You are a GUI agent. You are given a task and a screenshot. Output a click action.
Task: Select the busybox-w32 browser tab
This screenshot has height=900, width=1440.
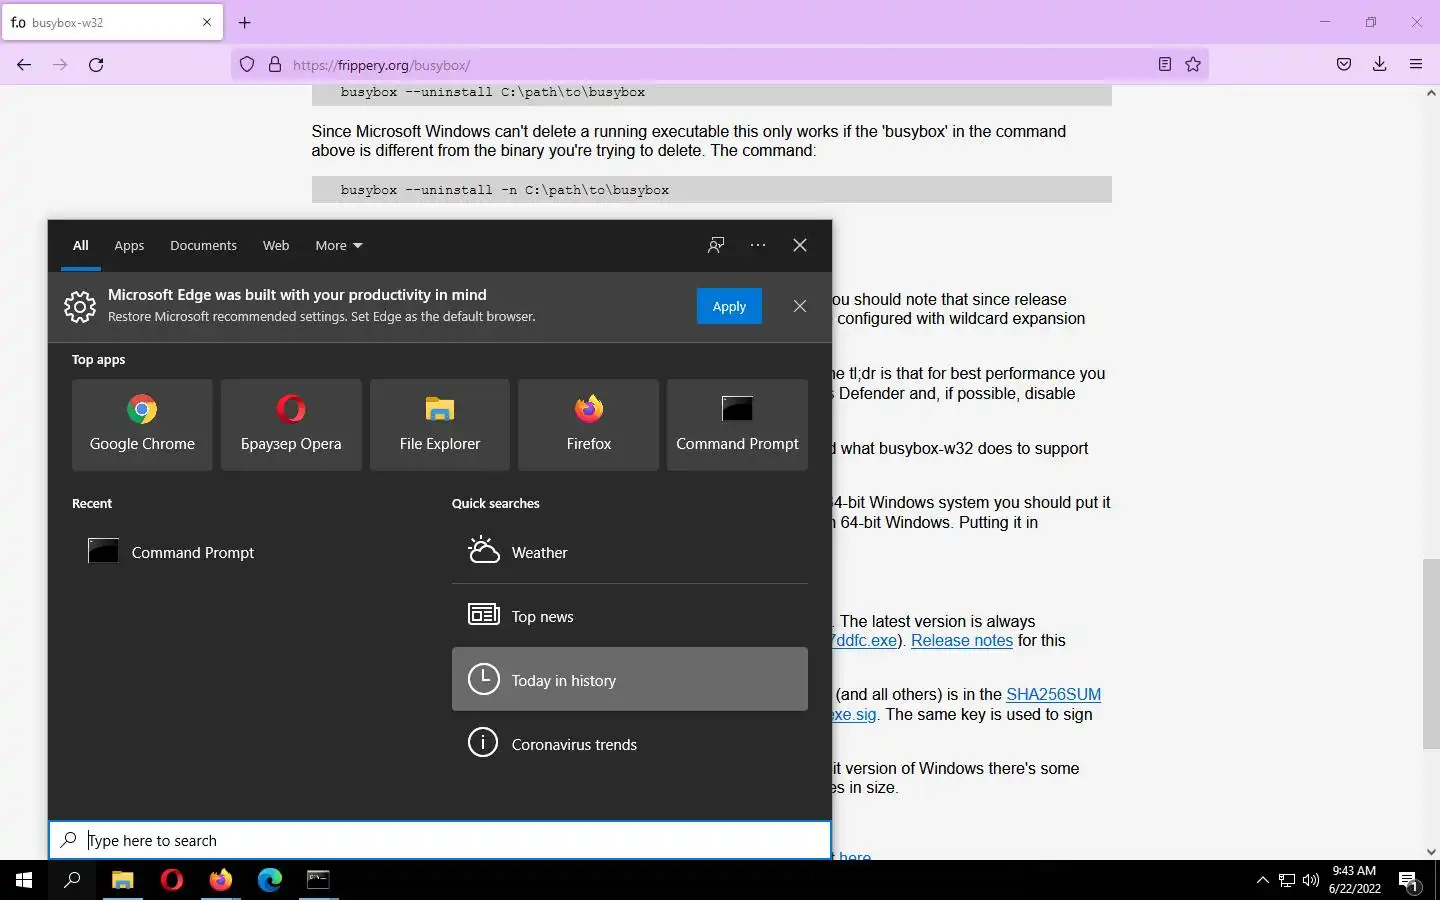coord(112,22)
